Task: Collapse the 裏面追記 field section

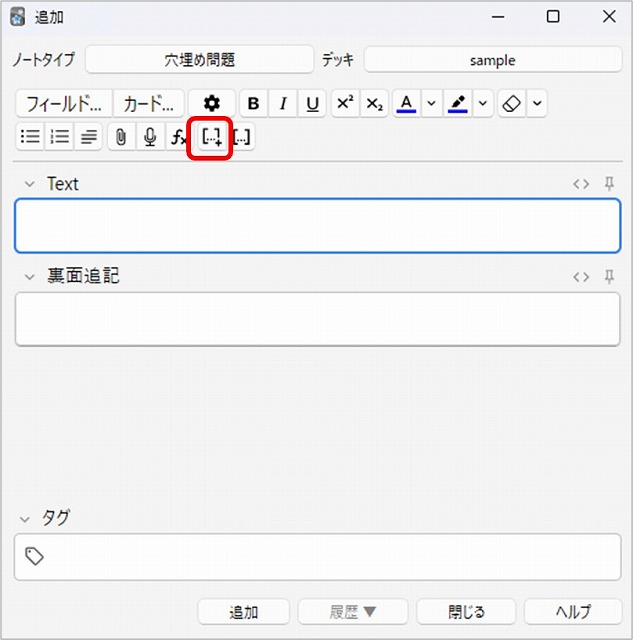Action: click(x=29, y=277)
